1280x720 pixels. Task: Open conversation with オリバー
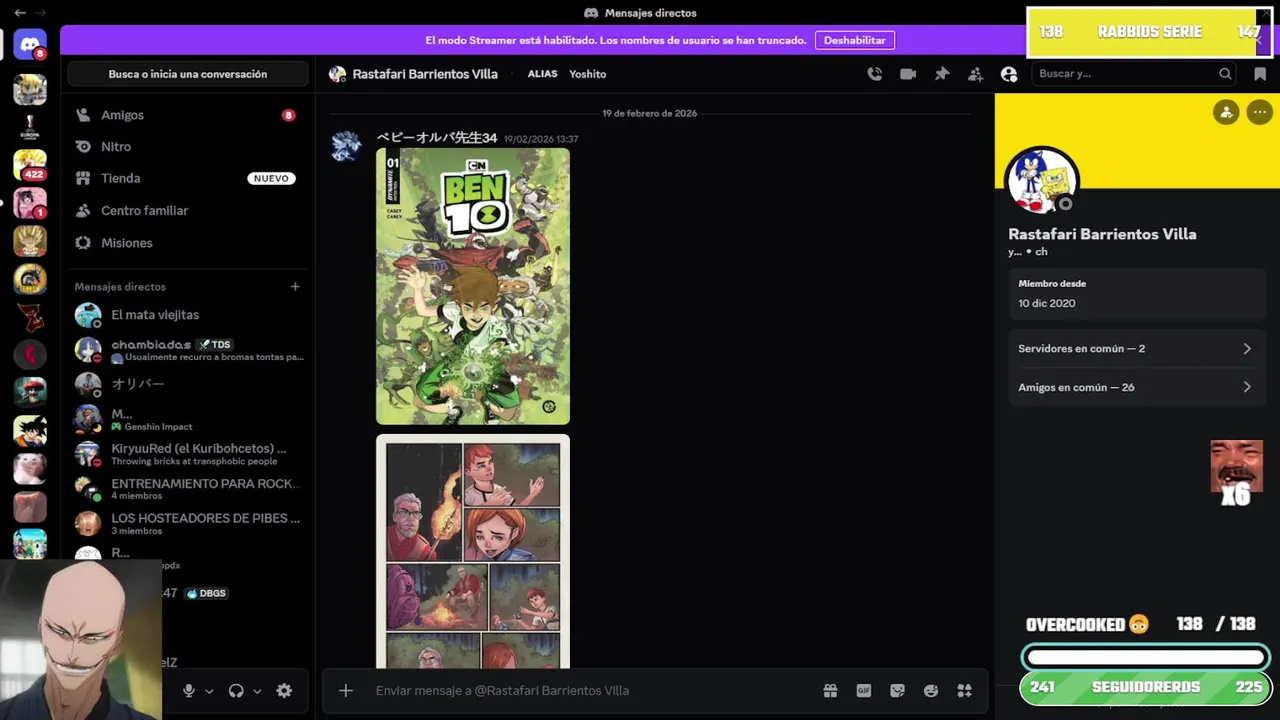187,384
